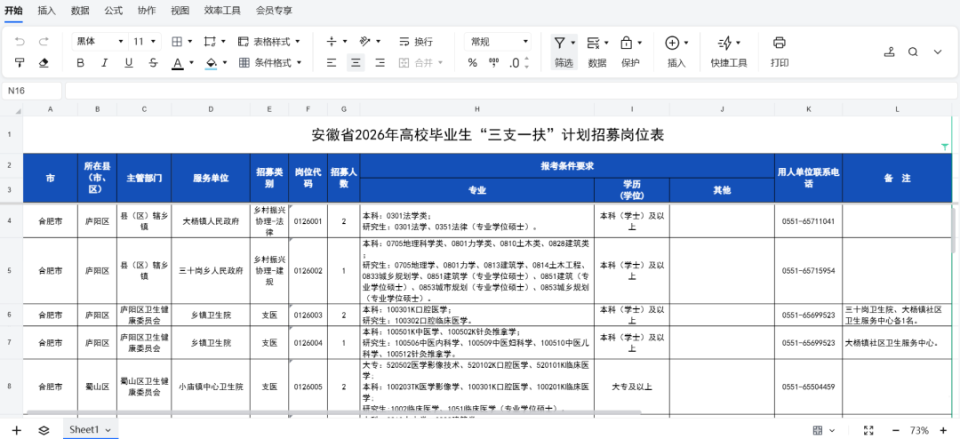Center align the text
The height and width of the screenshot is (439, 960).
coord(356,62)
